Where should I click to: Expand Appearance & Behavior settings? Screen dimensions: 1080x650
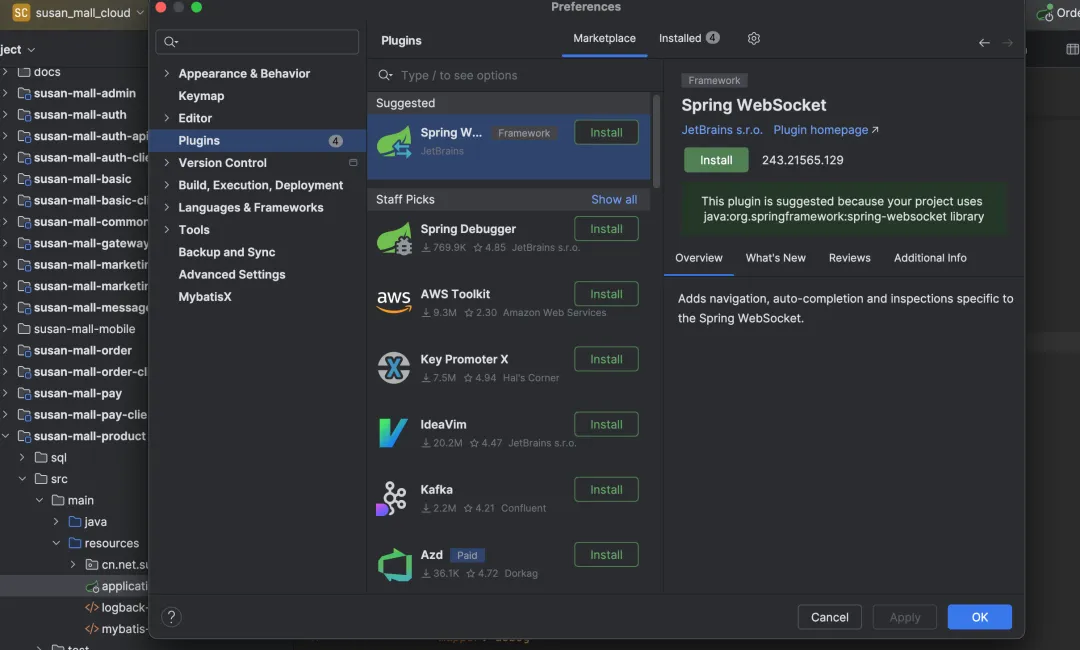click(x=167, y=74)
